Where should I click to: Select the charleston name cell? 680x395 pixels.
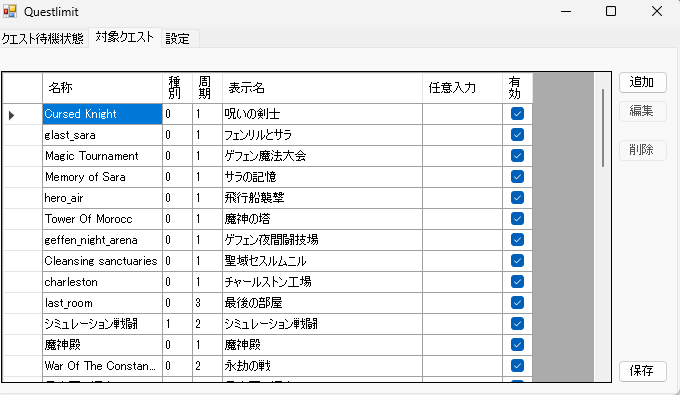tap(102, 282)
